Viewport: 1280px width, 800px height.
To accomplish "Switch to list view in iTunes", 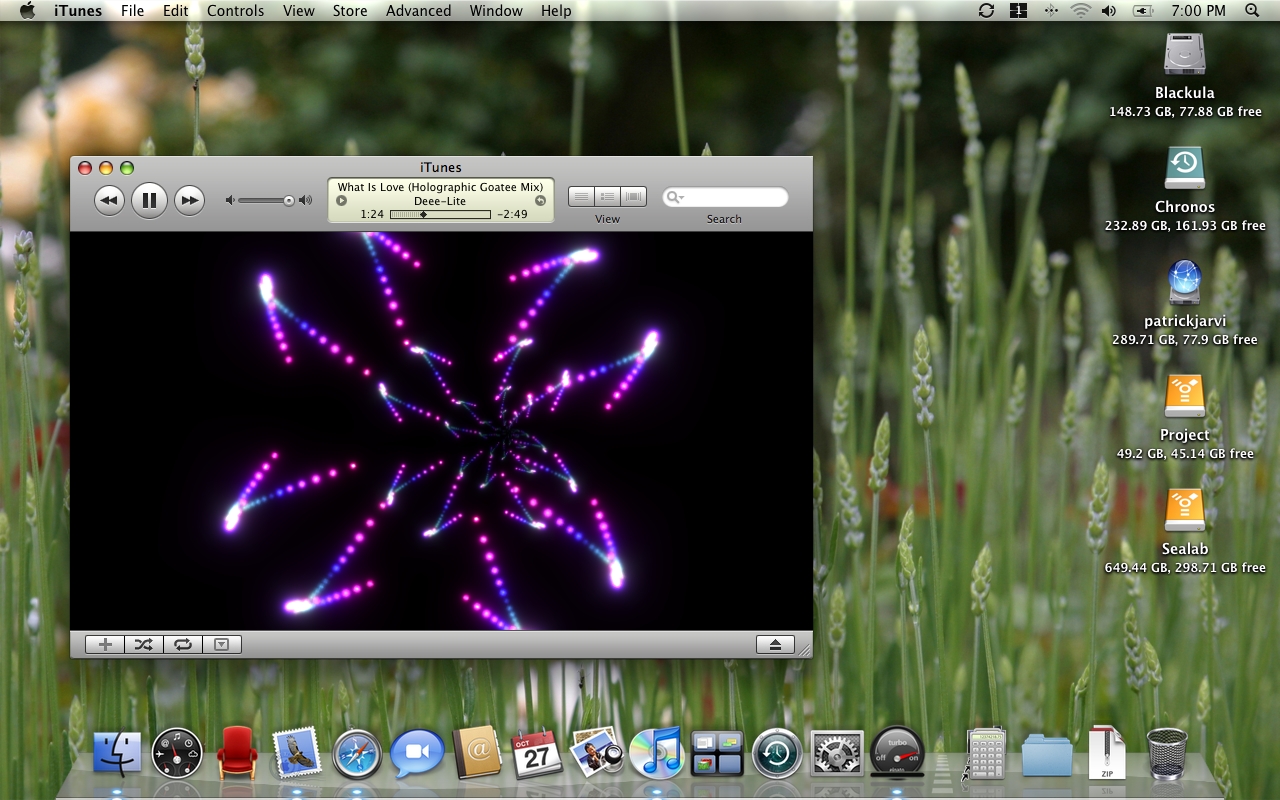I will click(x=581, y=197).
